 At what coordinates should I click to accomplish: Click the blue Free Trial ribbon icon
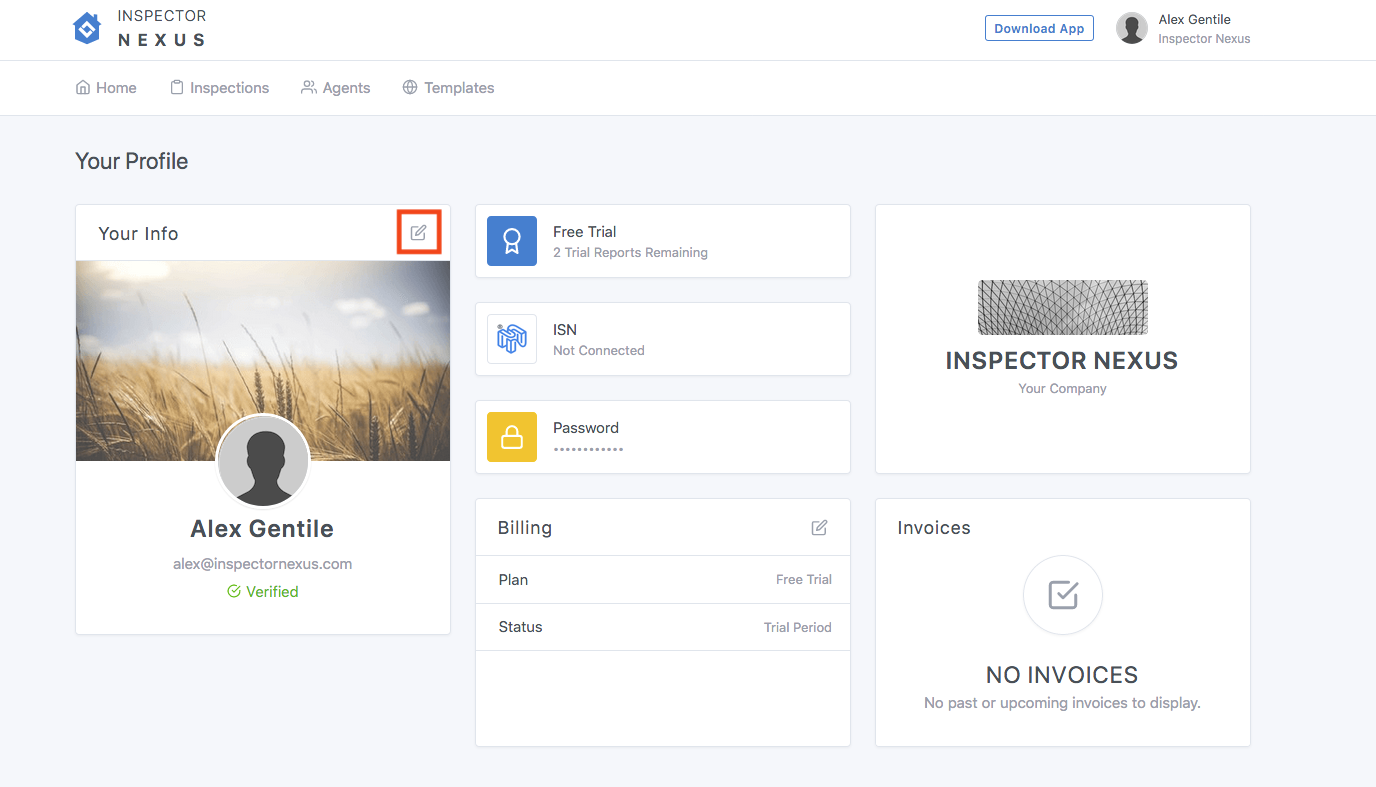pyautogui.click(x=512, y=241)
